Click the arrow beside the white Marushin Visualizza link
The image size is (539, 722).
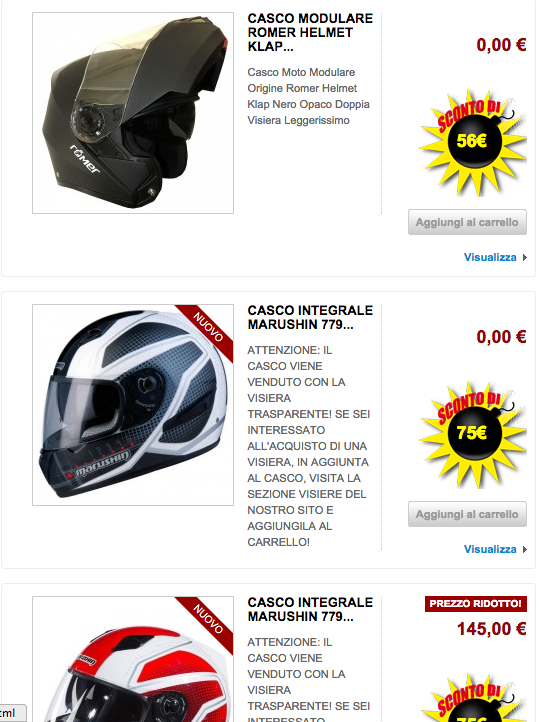pos(525,549)
